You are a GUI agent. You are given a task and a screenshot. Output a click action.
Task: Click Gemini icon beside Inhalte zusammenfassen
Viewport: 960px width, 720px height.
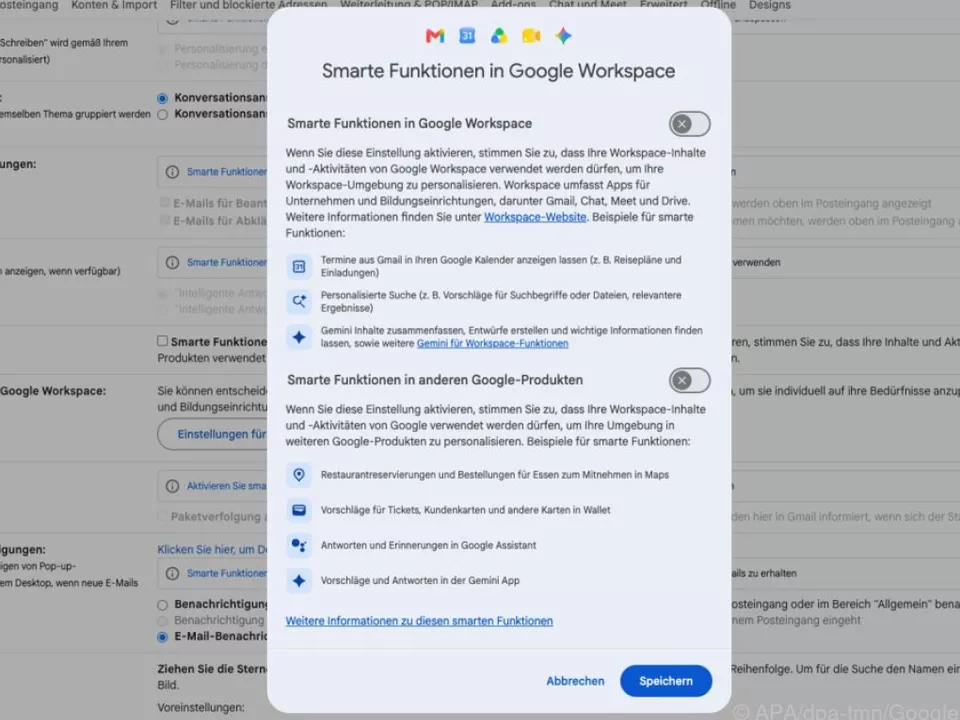coord(299,337)
